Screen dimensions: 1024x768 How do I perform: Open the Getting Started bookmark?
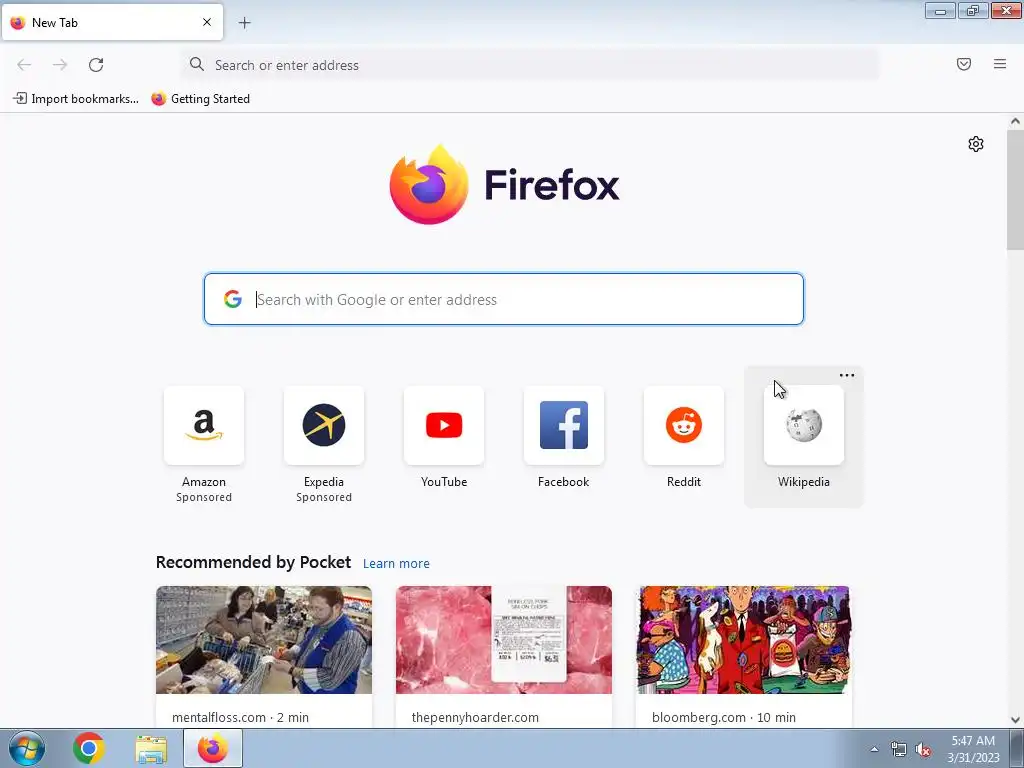[200, 99]
